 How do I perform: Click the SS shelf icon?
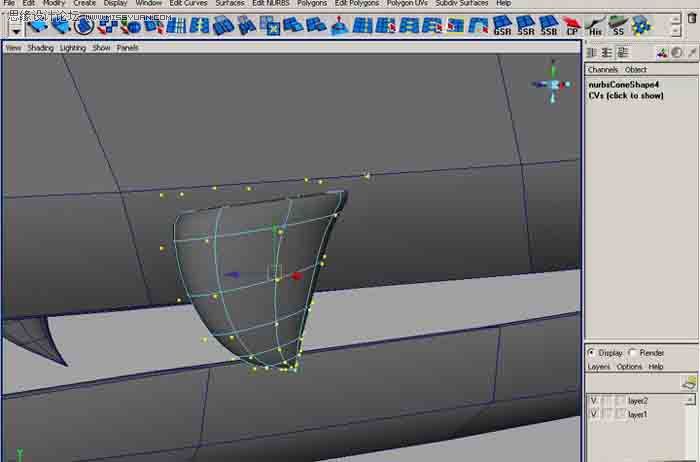point(618,25)
